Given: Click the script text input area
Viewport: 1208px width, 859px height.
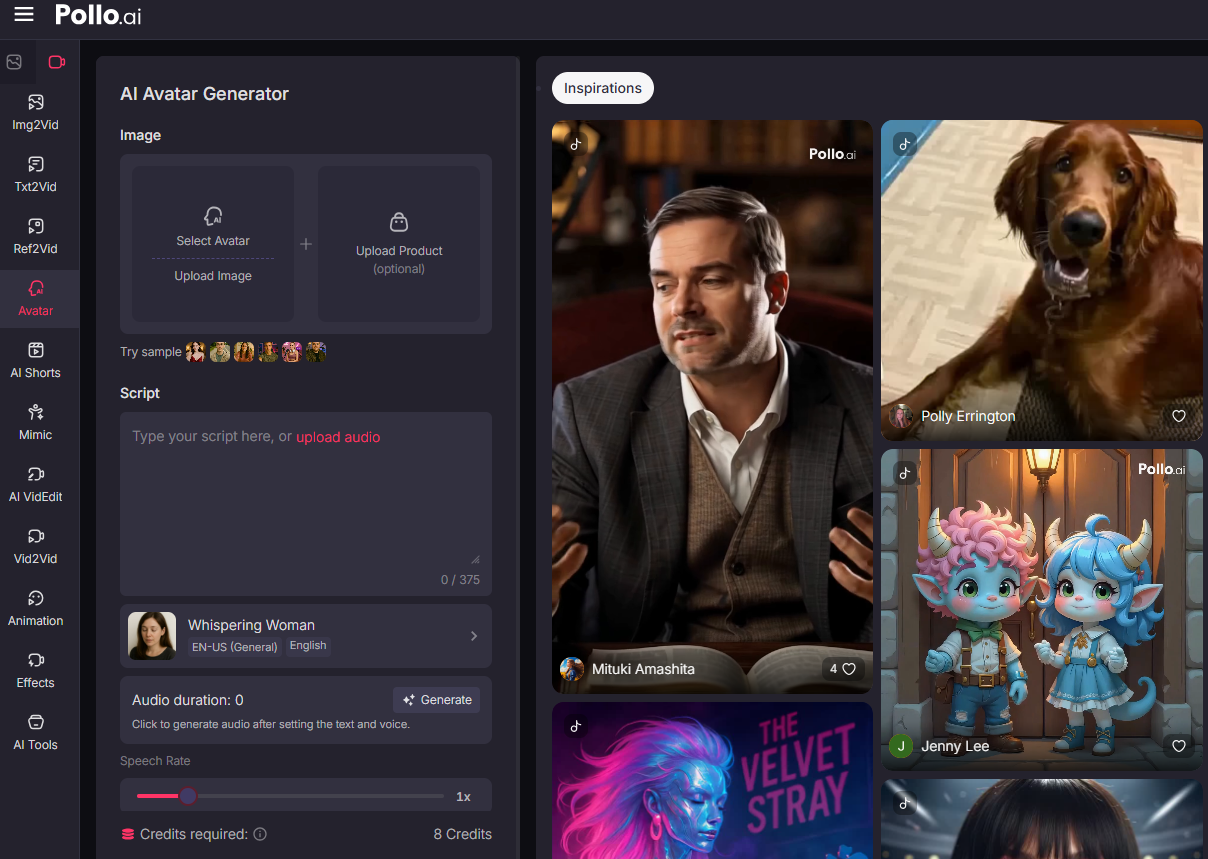Looking at the screenshot, I should click(x=305, y=500).
